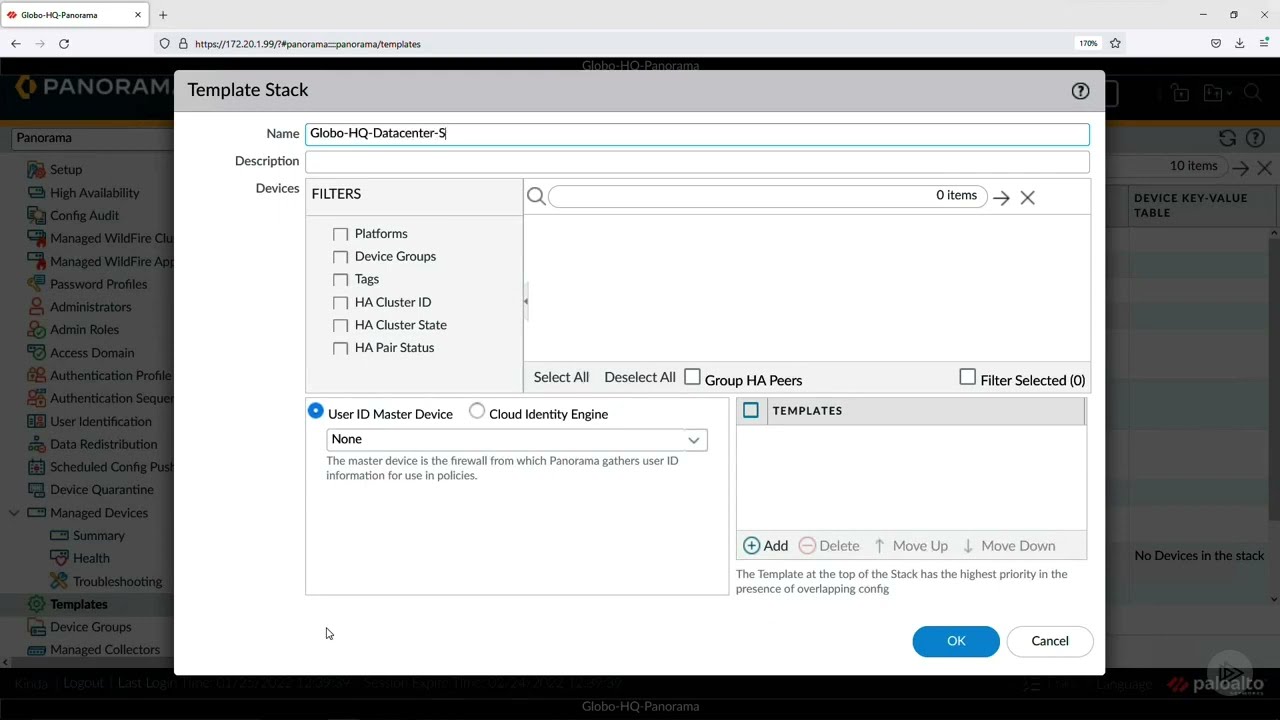Click the Access Domain sidebar icon
The image size is (1280, 720).
click(x=36, y=352)
